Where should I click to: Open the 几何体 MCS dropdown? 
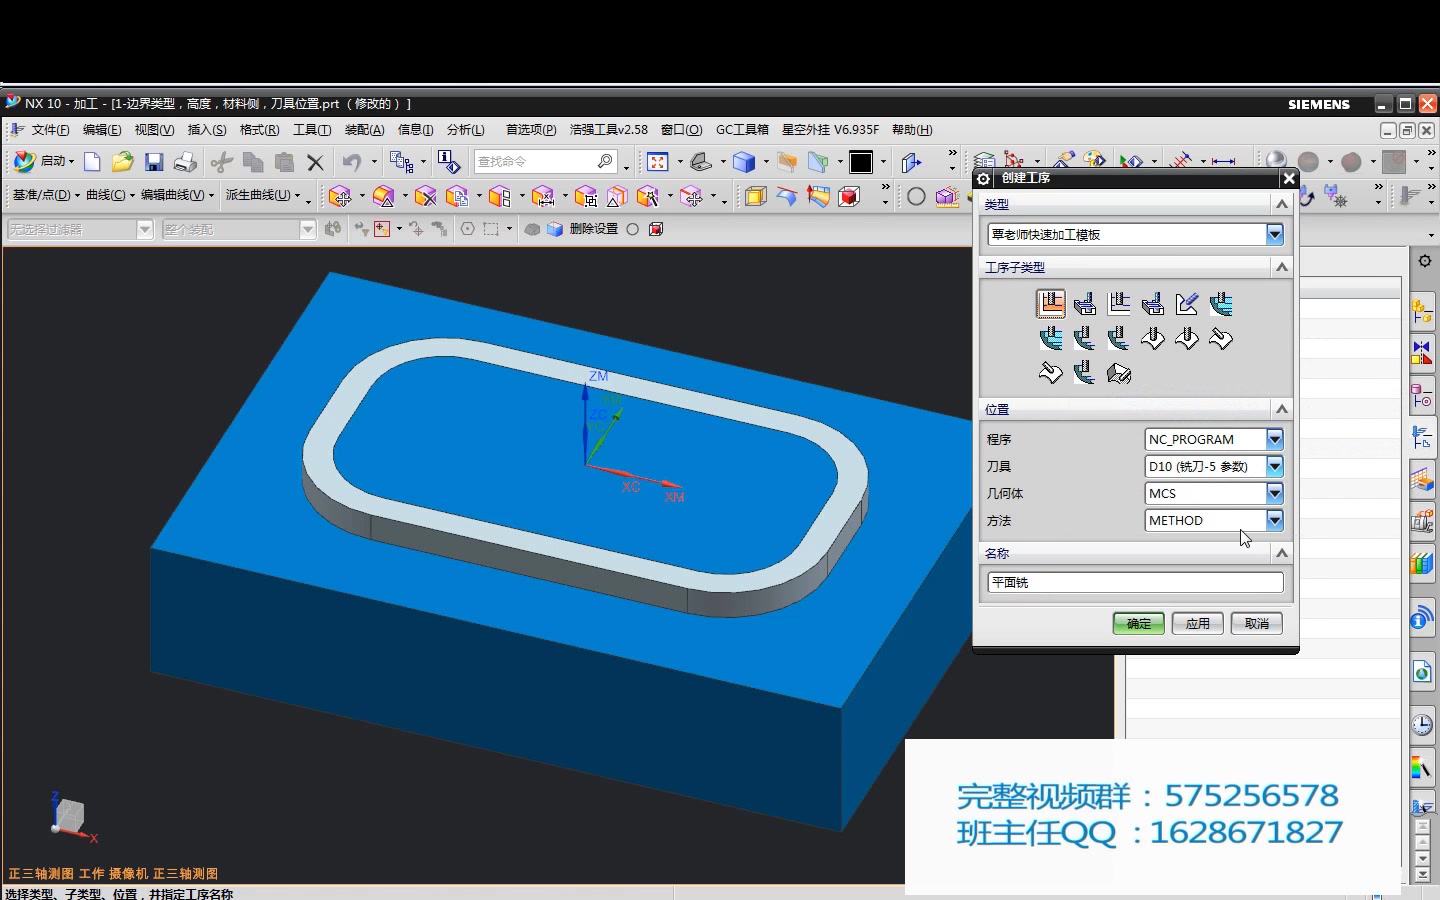(x=1274, y=493)
